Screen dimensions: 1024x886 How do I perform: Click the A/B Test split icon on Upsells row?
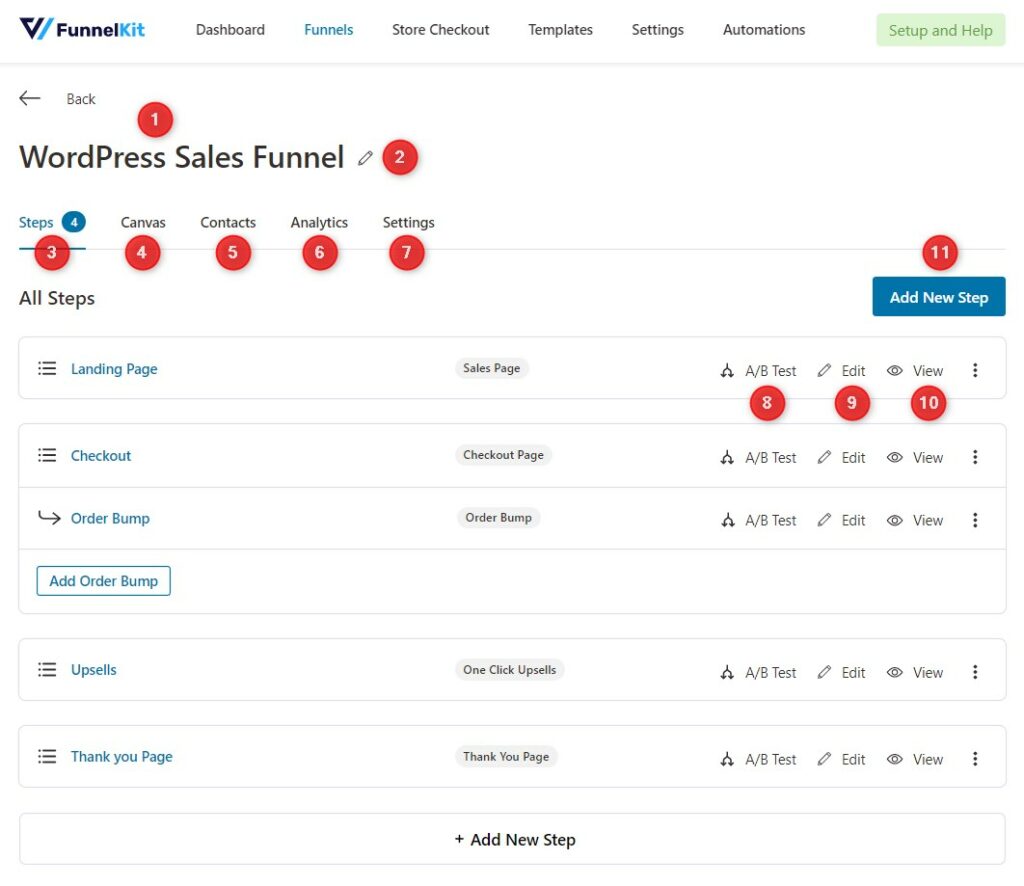coord(727,672)
